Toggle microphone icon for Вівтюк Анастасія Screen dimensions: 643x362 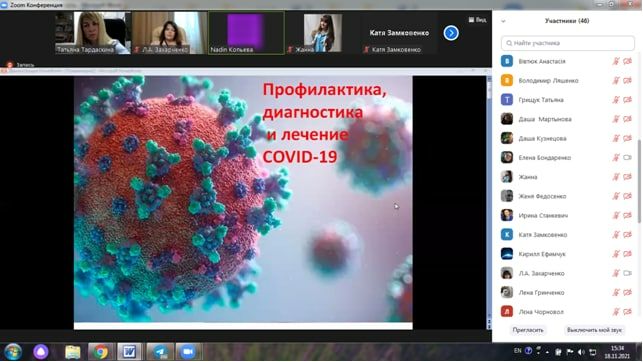pos(616,61)
